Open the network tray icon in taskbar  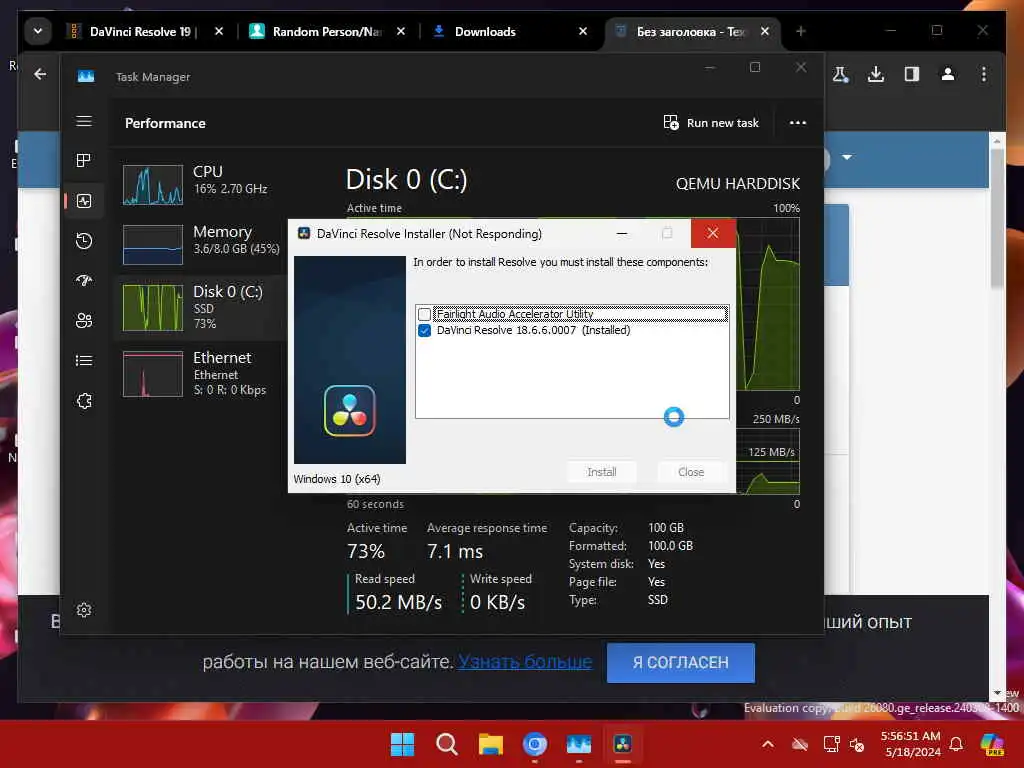pos(831,744)
